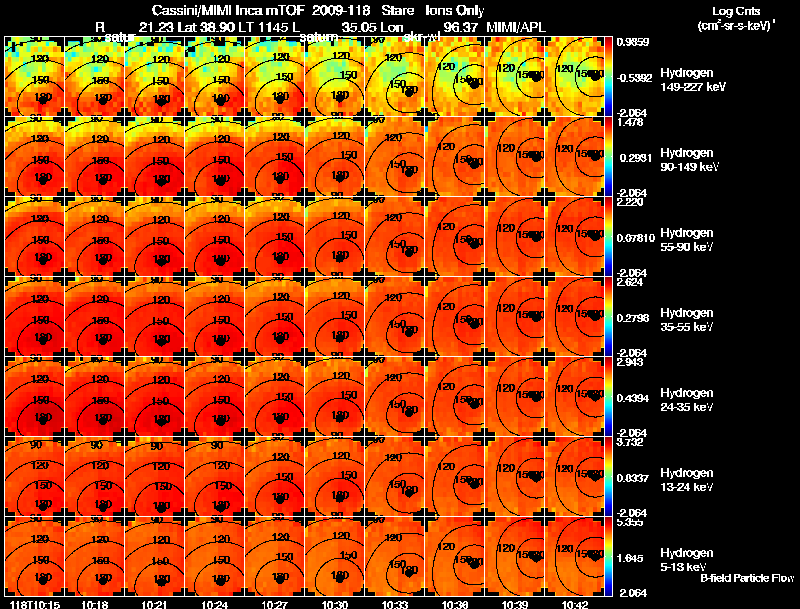Click the MIMI/APL label in header
The height and width of the screenshot is (609, 800).
point(516,27)
